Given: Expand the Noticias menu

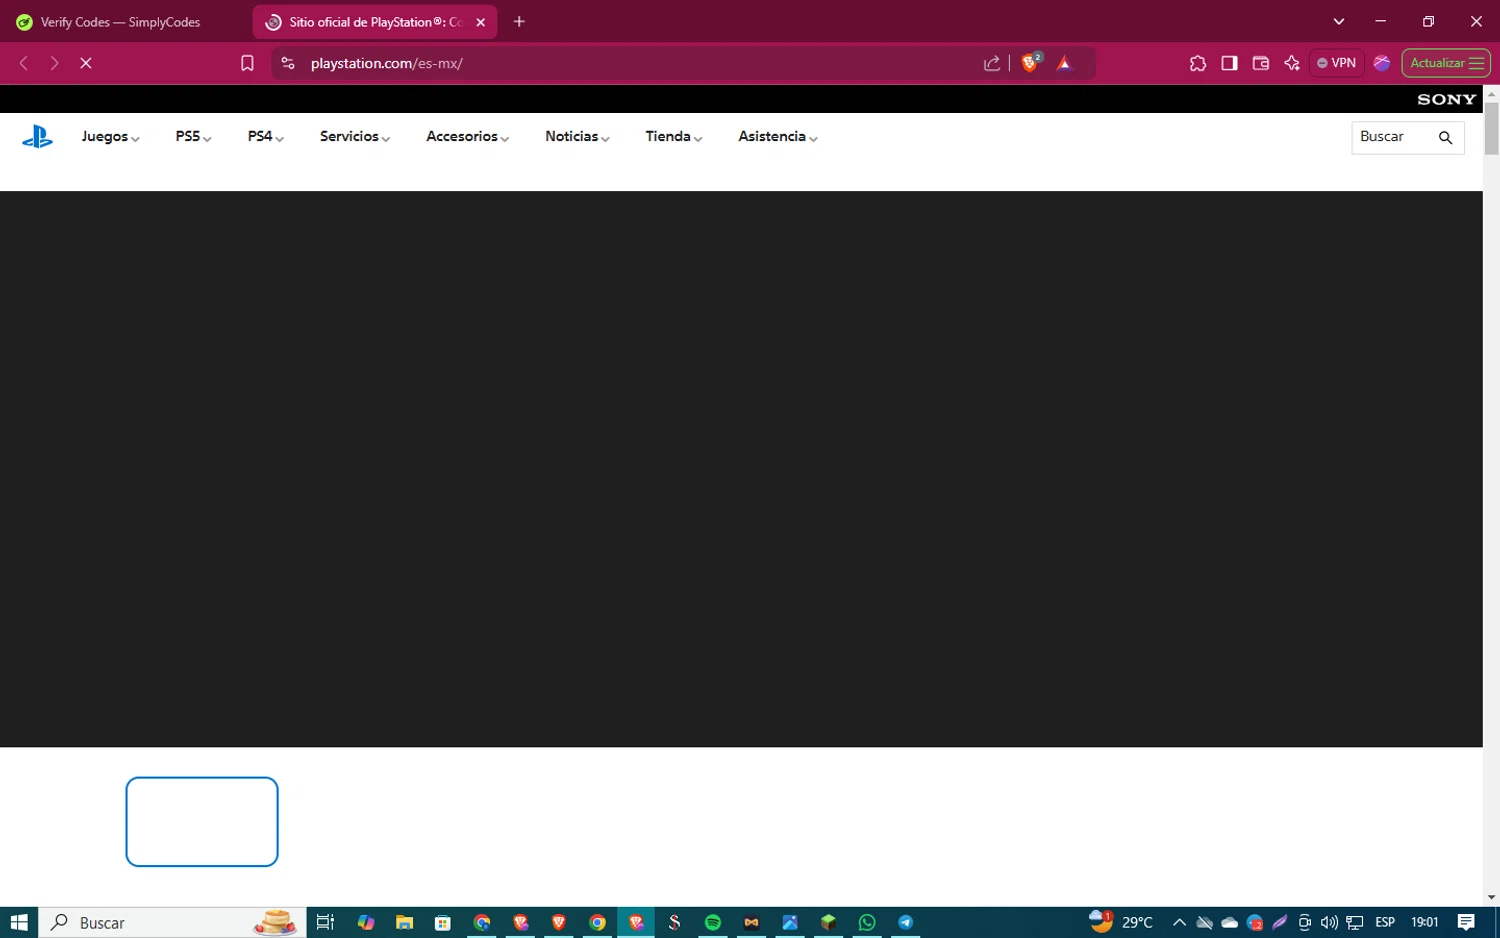Looking at the screenshot, I should click(x=577, y=137).
